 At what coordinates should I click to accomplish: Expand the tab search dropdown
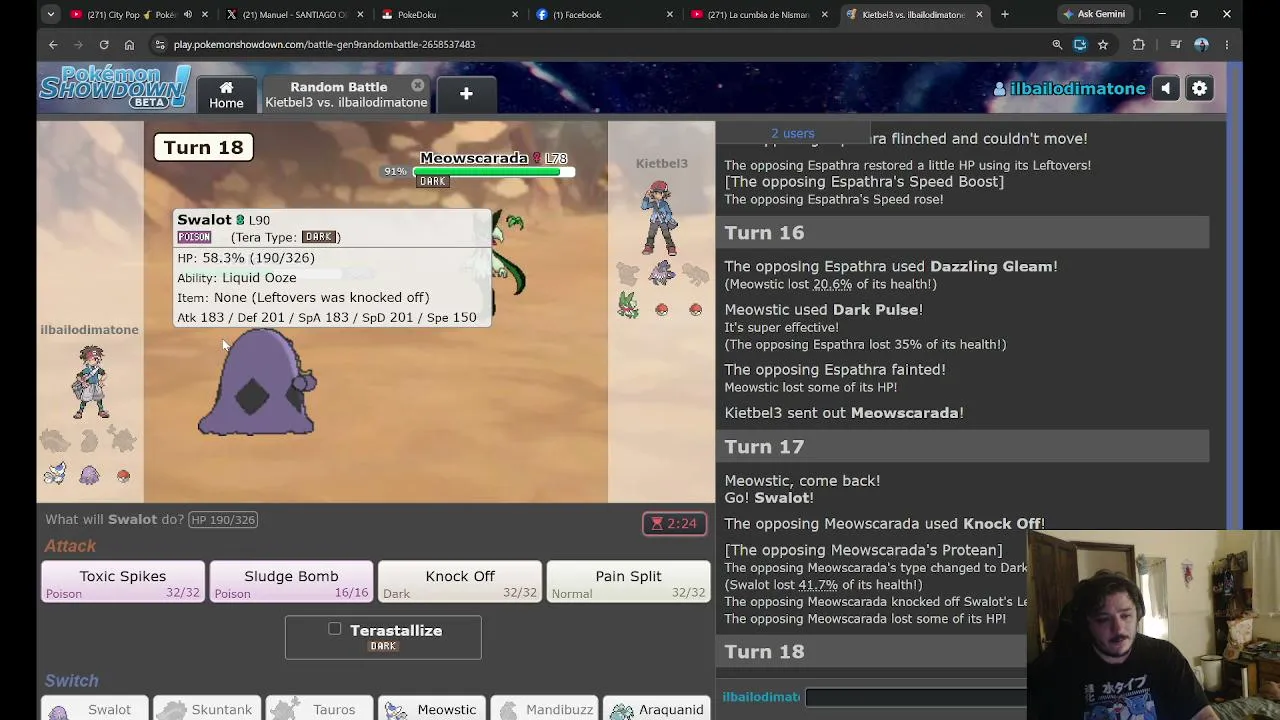(x=51, y=14)
